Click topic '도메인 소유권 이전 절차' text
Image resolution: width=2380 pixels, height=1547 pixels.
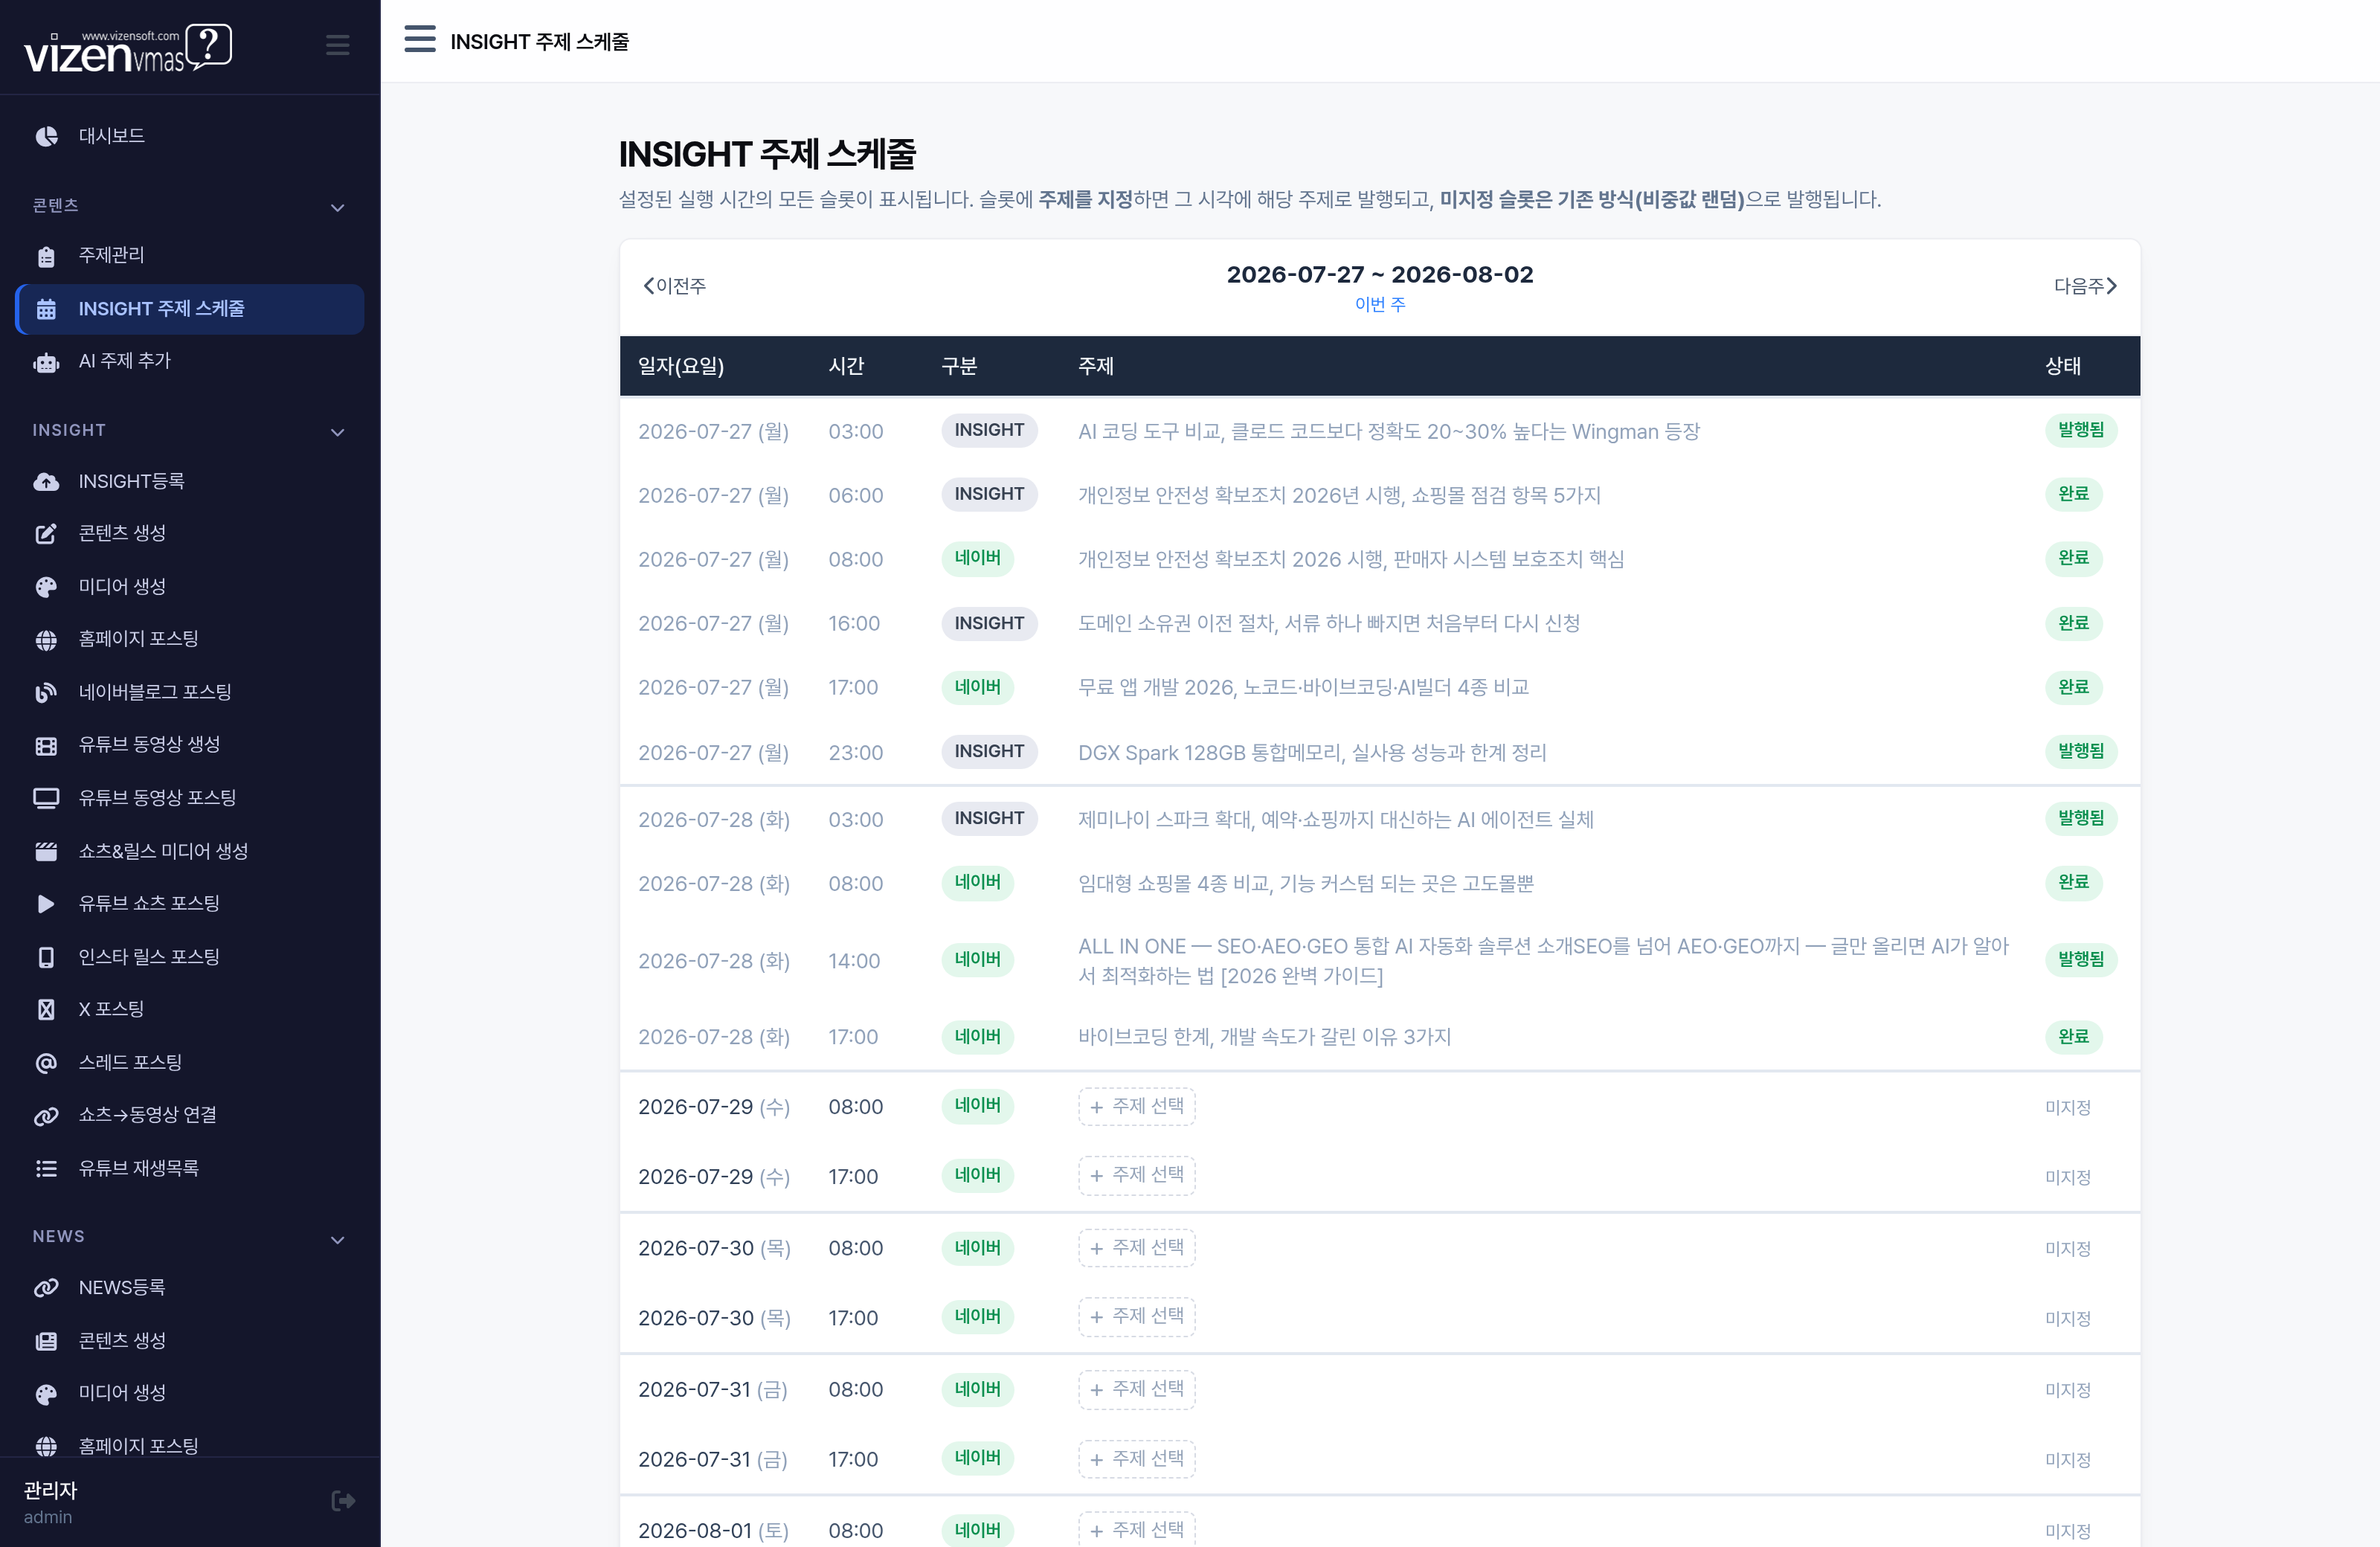[x=1329, y=623]
